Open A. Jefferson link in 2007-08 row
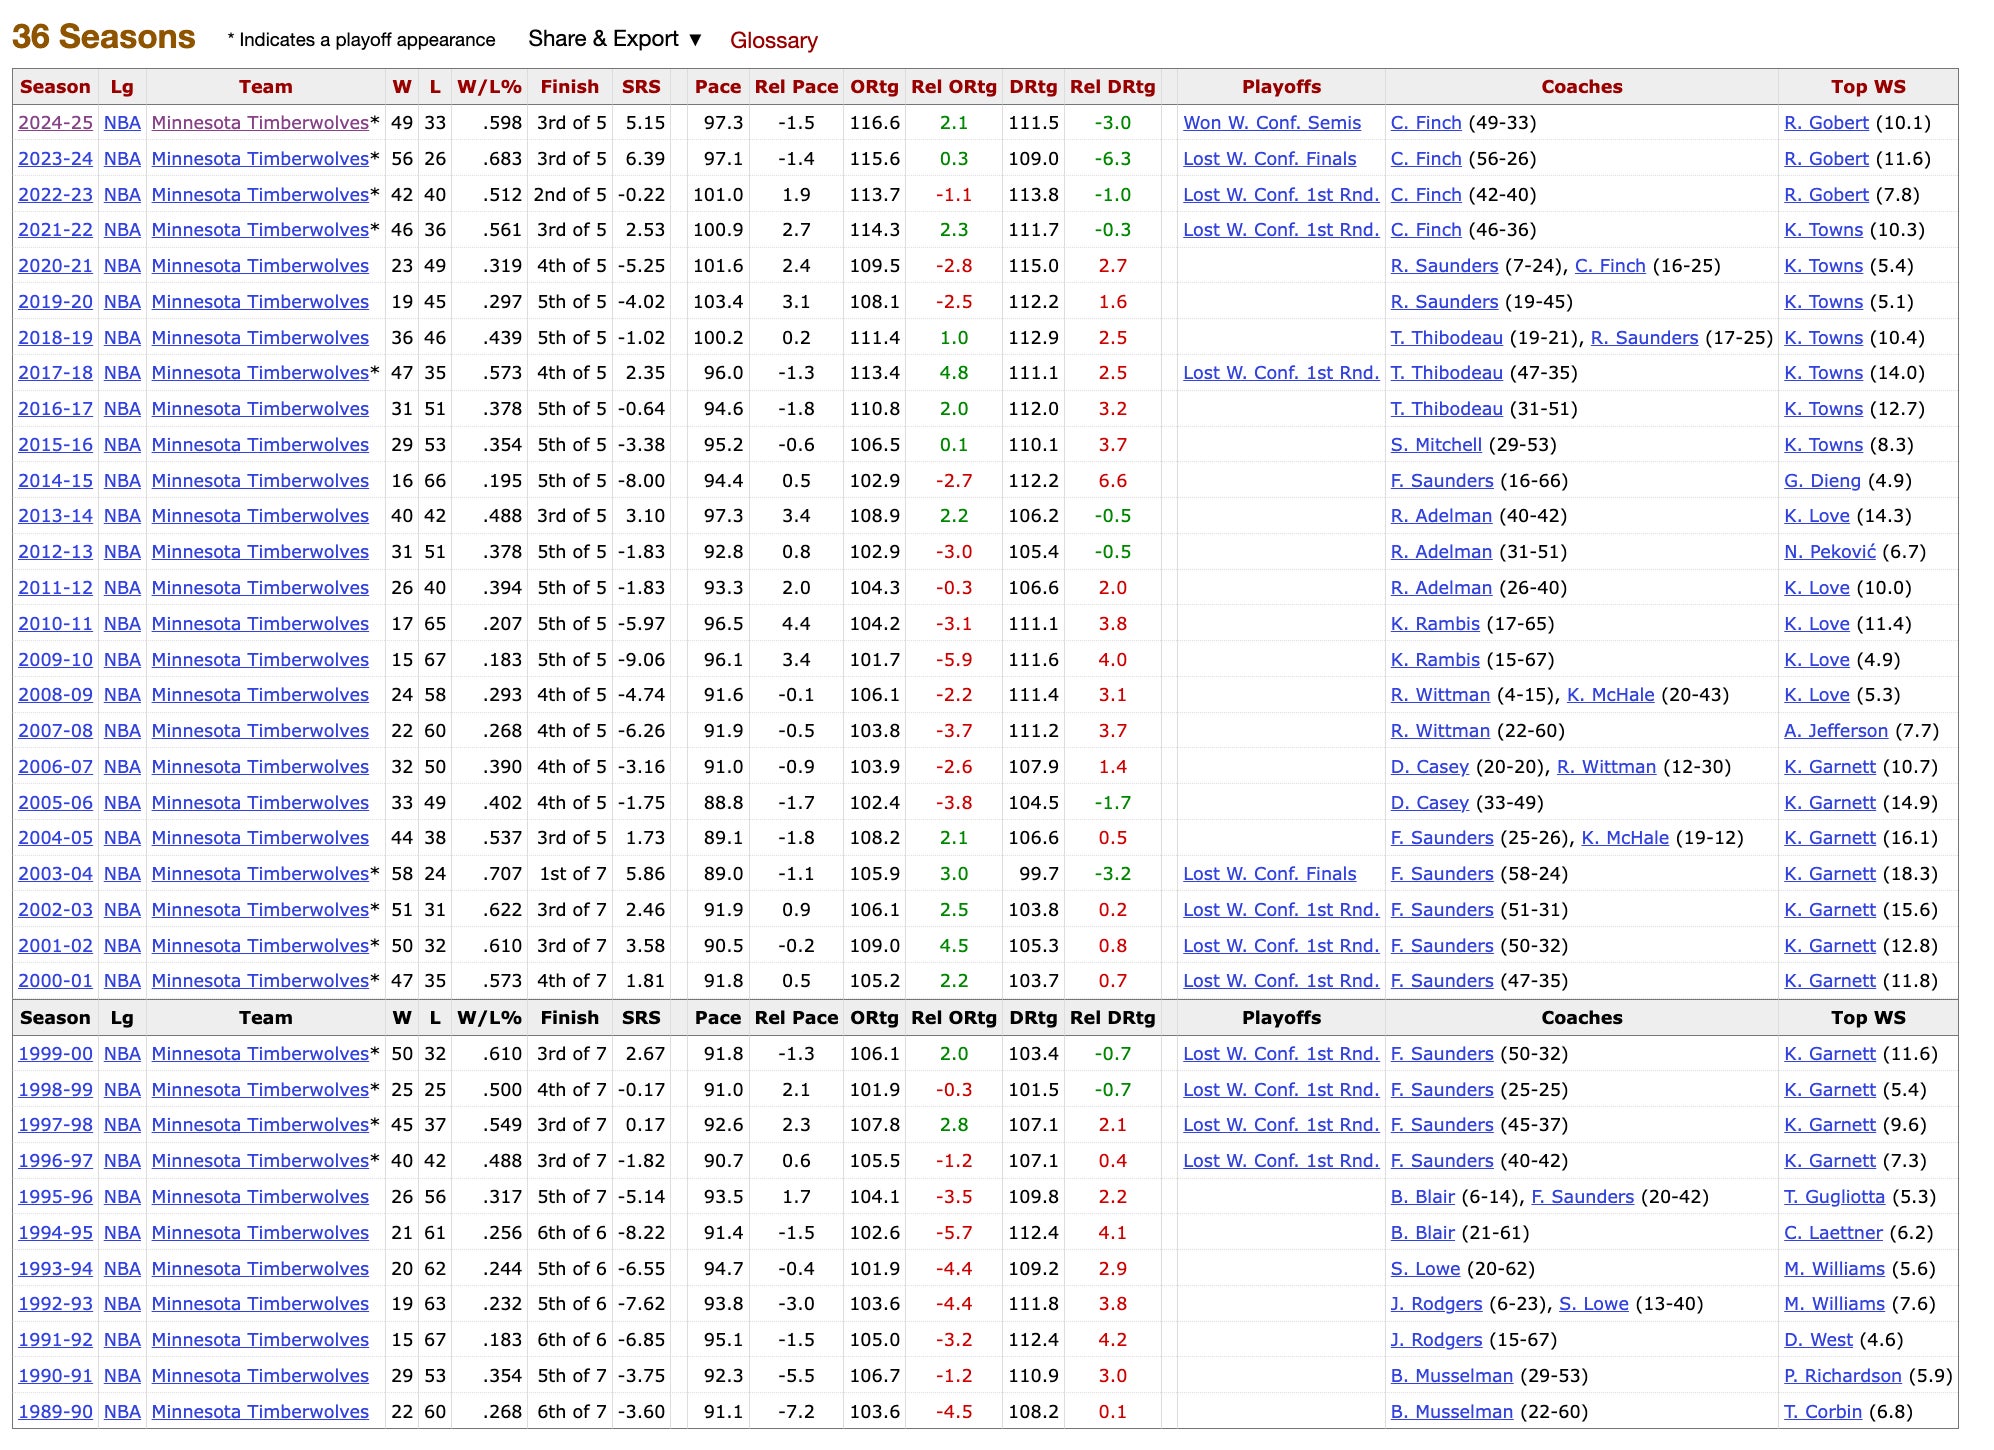The height and width of the screenshot is (1450, 1994). tap(1835, 731)
